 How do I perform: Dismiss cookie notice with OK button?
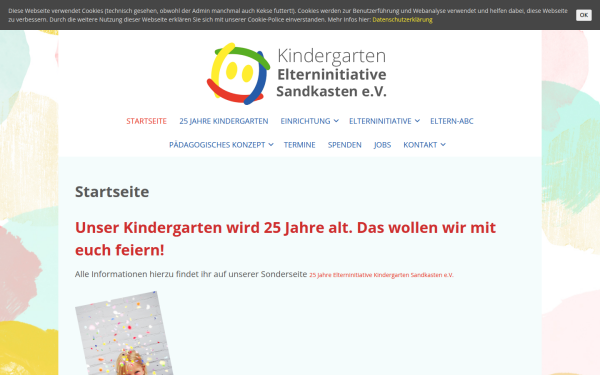(x=584, y=15)
